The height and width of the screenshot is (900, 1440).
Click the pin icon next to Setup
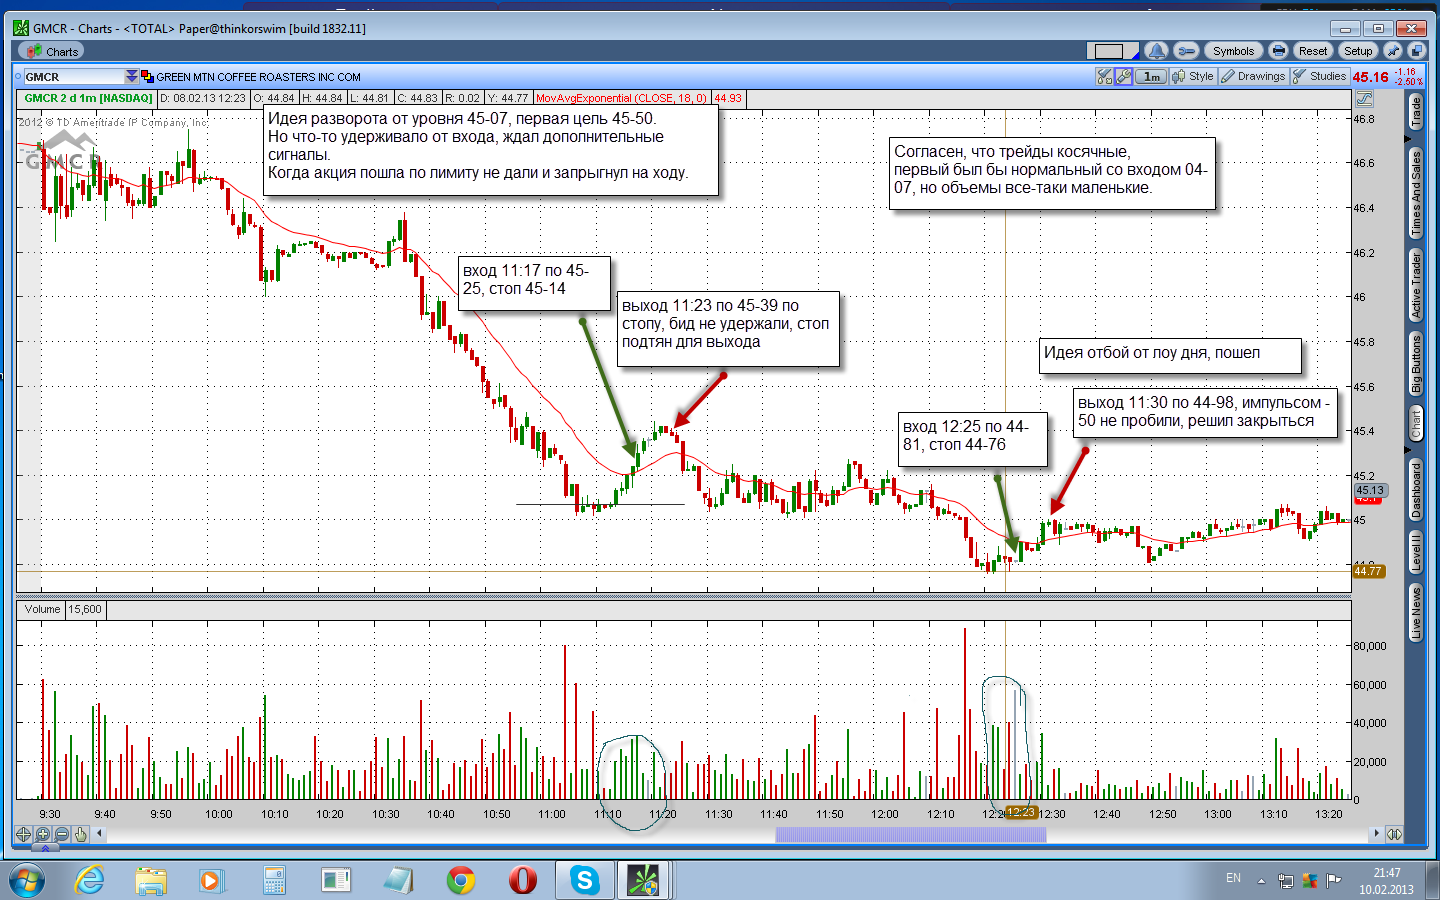coord(1392,51)
